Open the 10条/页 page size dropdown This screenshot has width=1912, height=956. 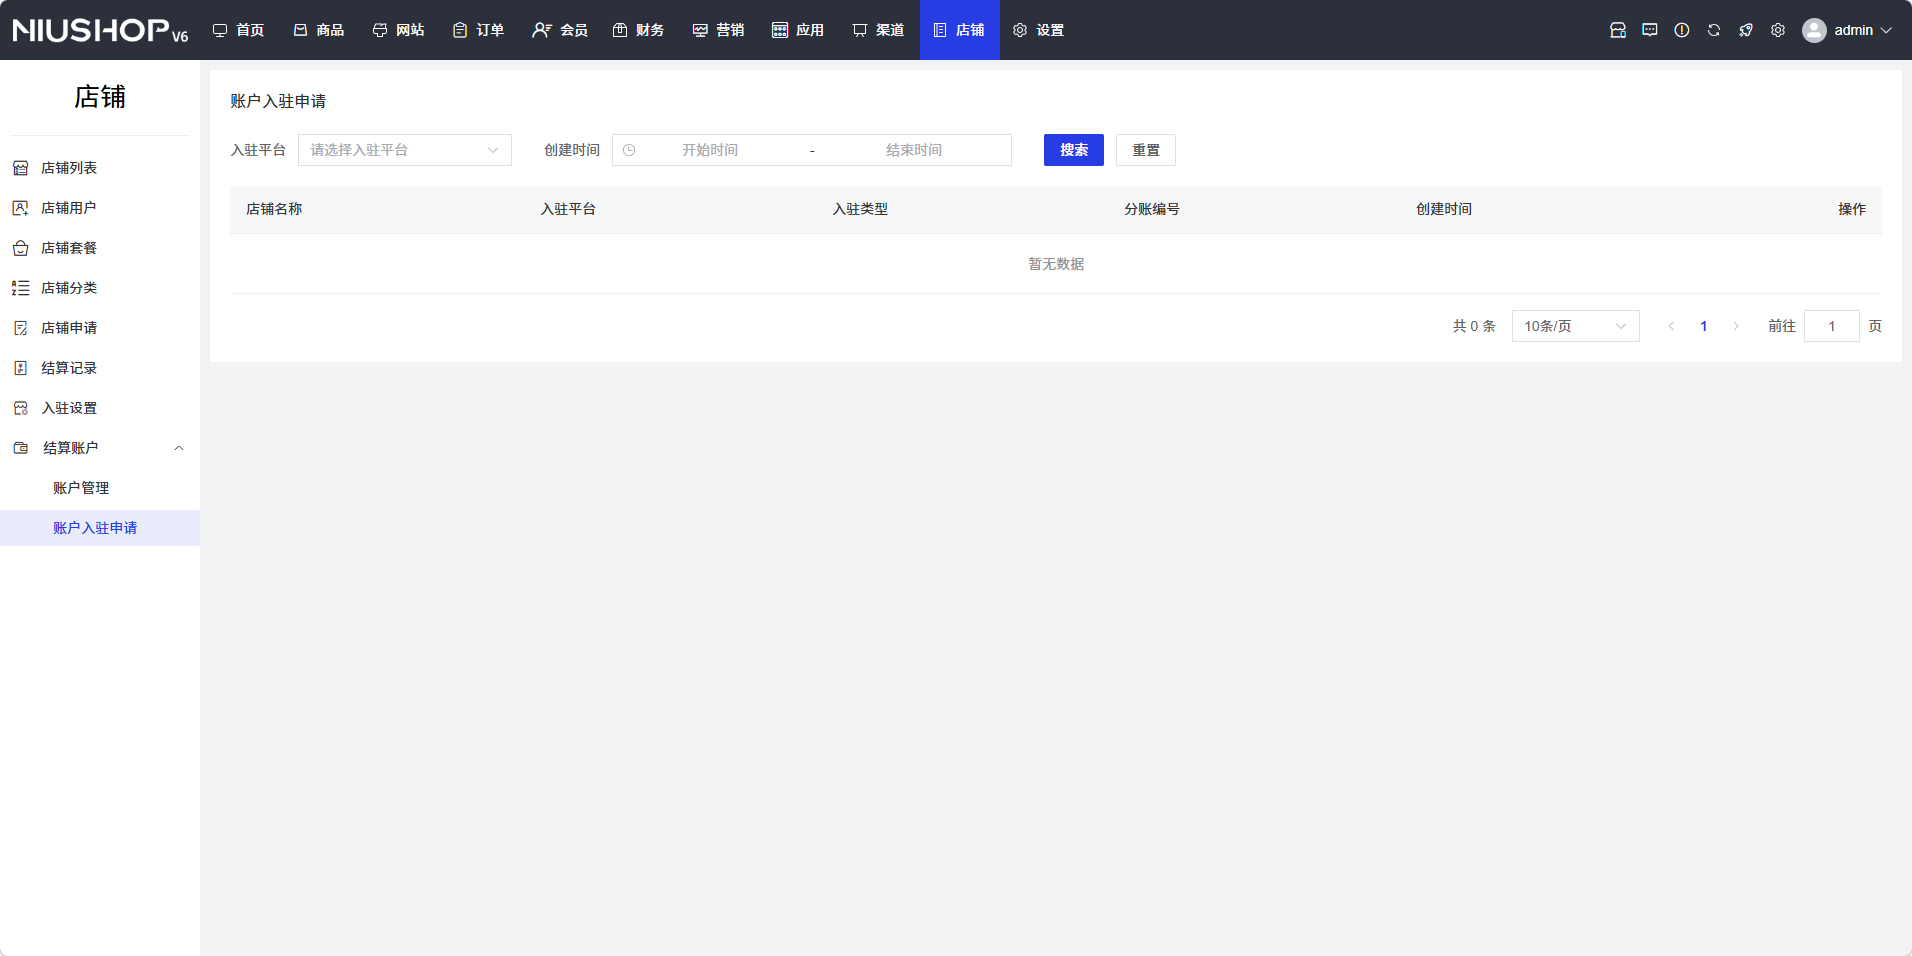click(1575, 326)
